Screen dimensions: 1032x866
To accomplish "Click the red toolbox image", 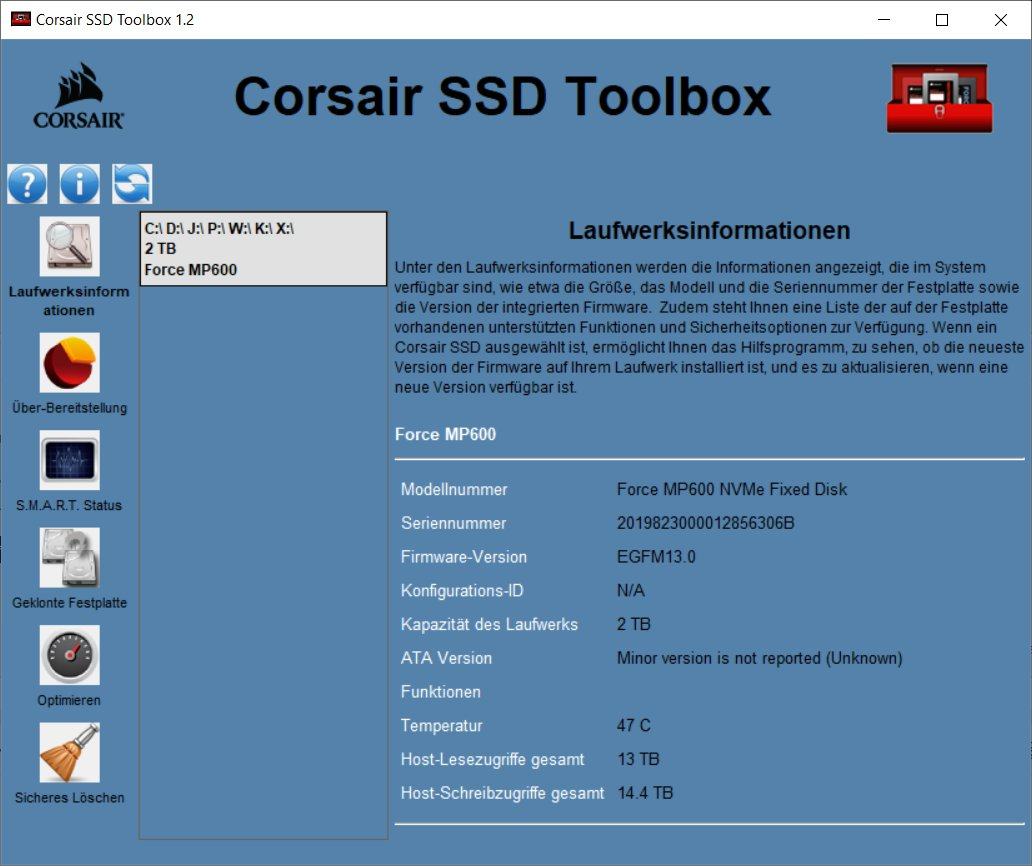I will pyautogui.click(x=939, y=98).
